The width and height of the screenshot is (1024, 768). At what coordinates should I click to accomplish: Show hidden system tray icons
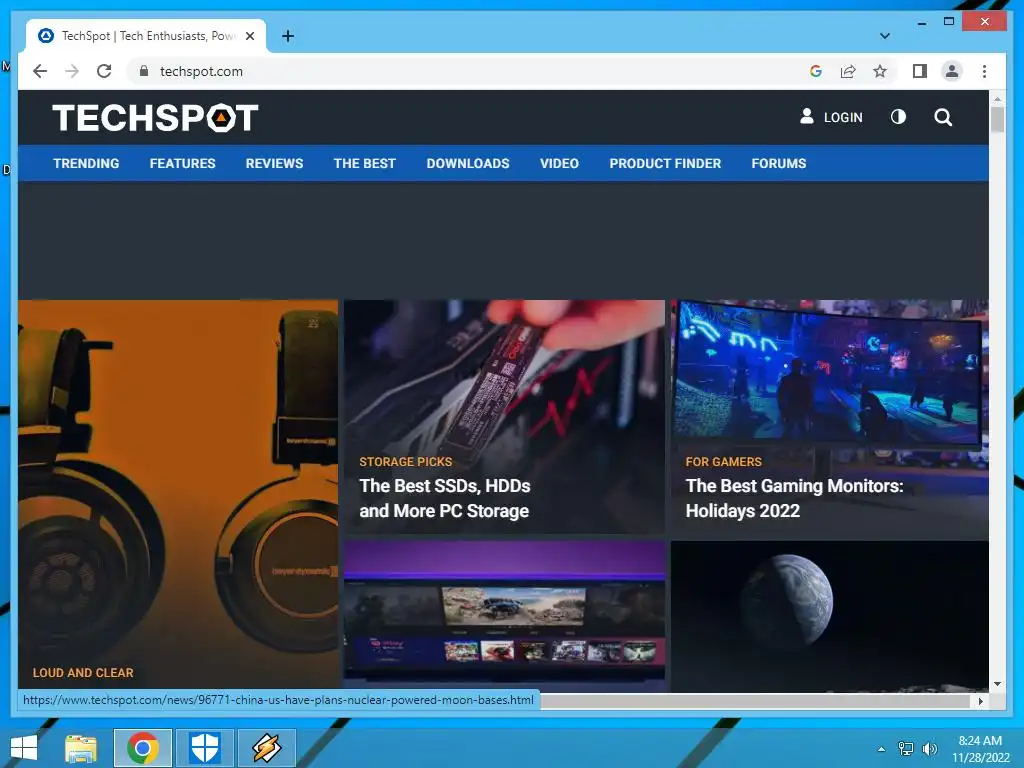tap(881, 749)
